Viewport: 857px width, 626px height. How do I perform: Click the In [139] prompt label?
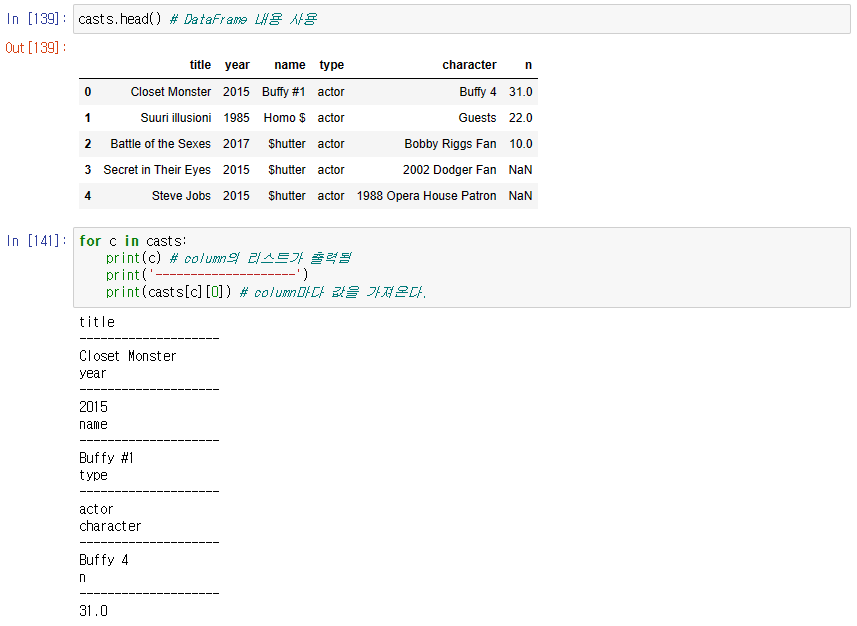pyautogui.click(x=36, y=19)
